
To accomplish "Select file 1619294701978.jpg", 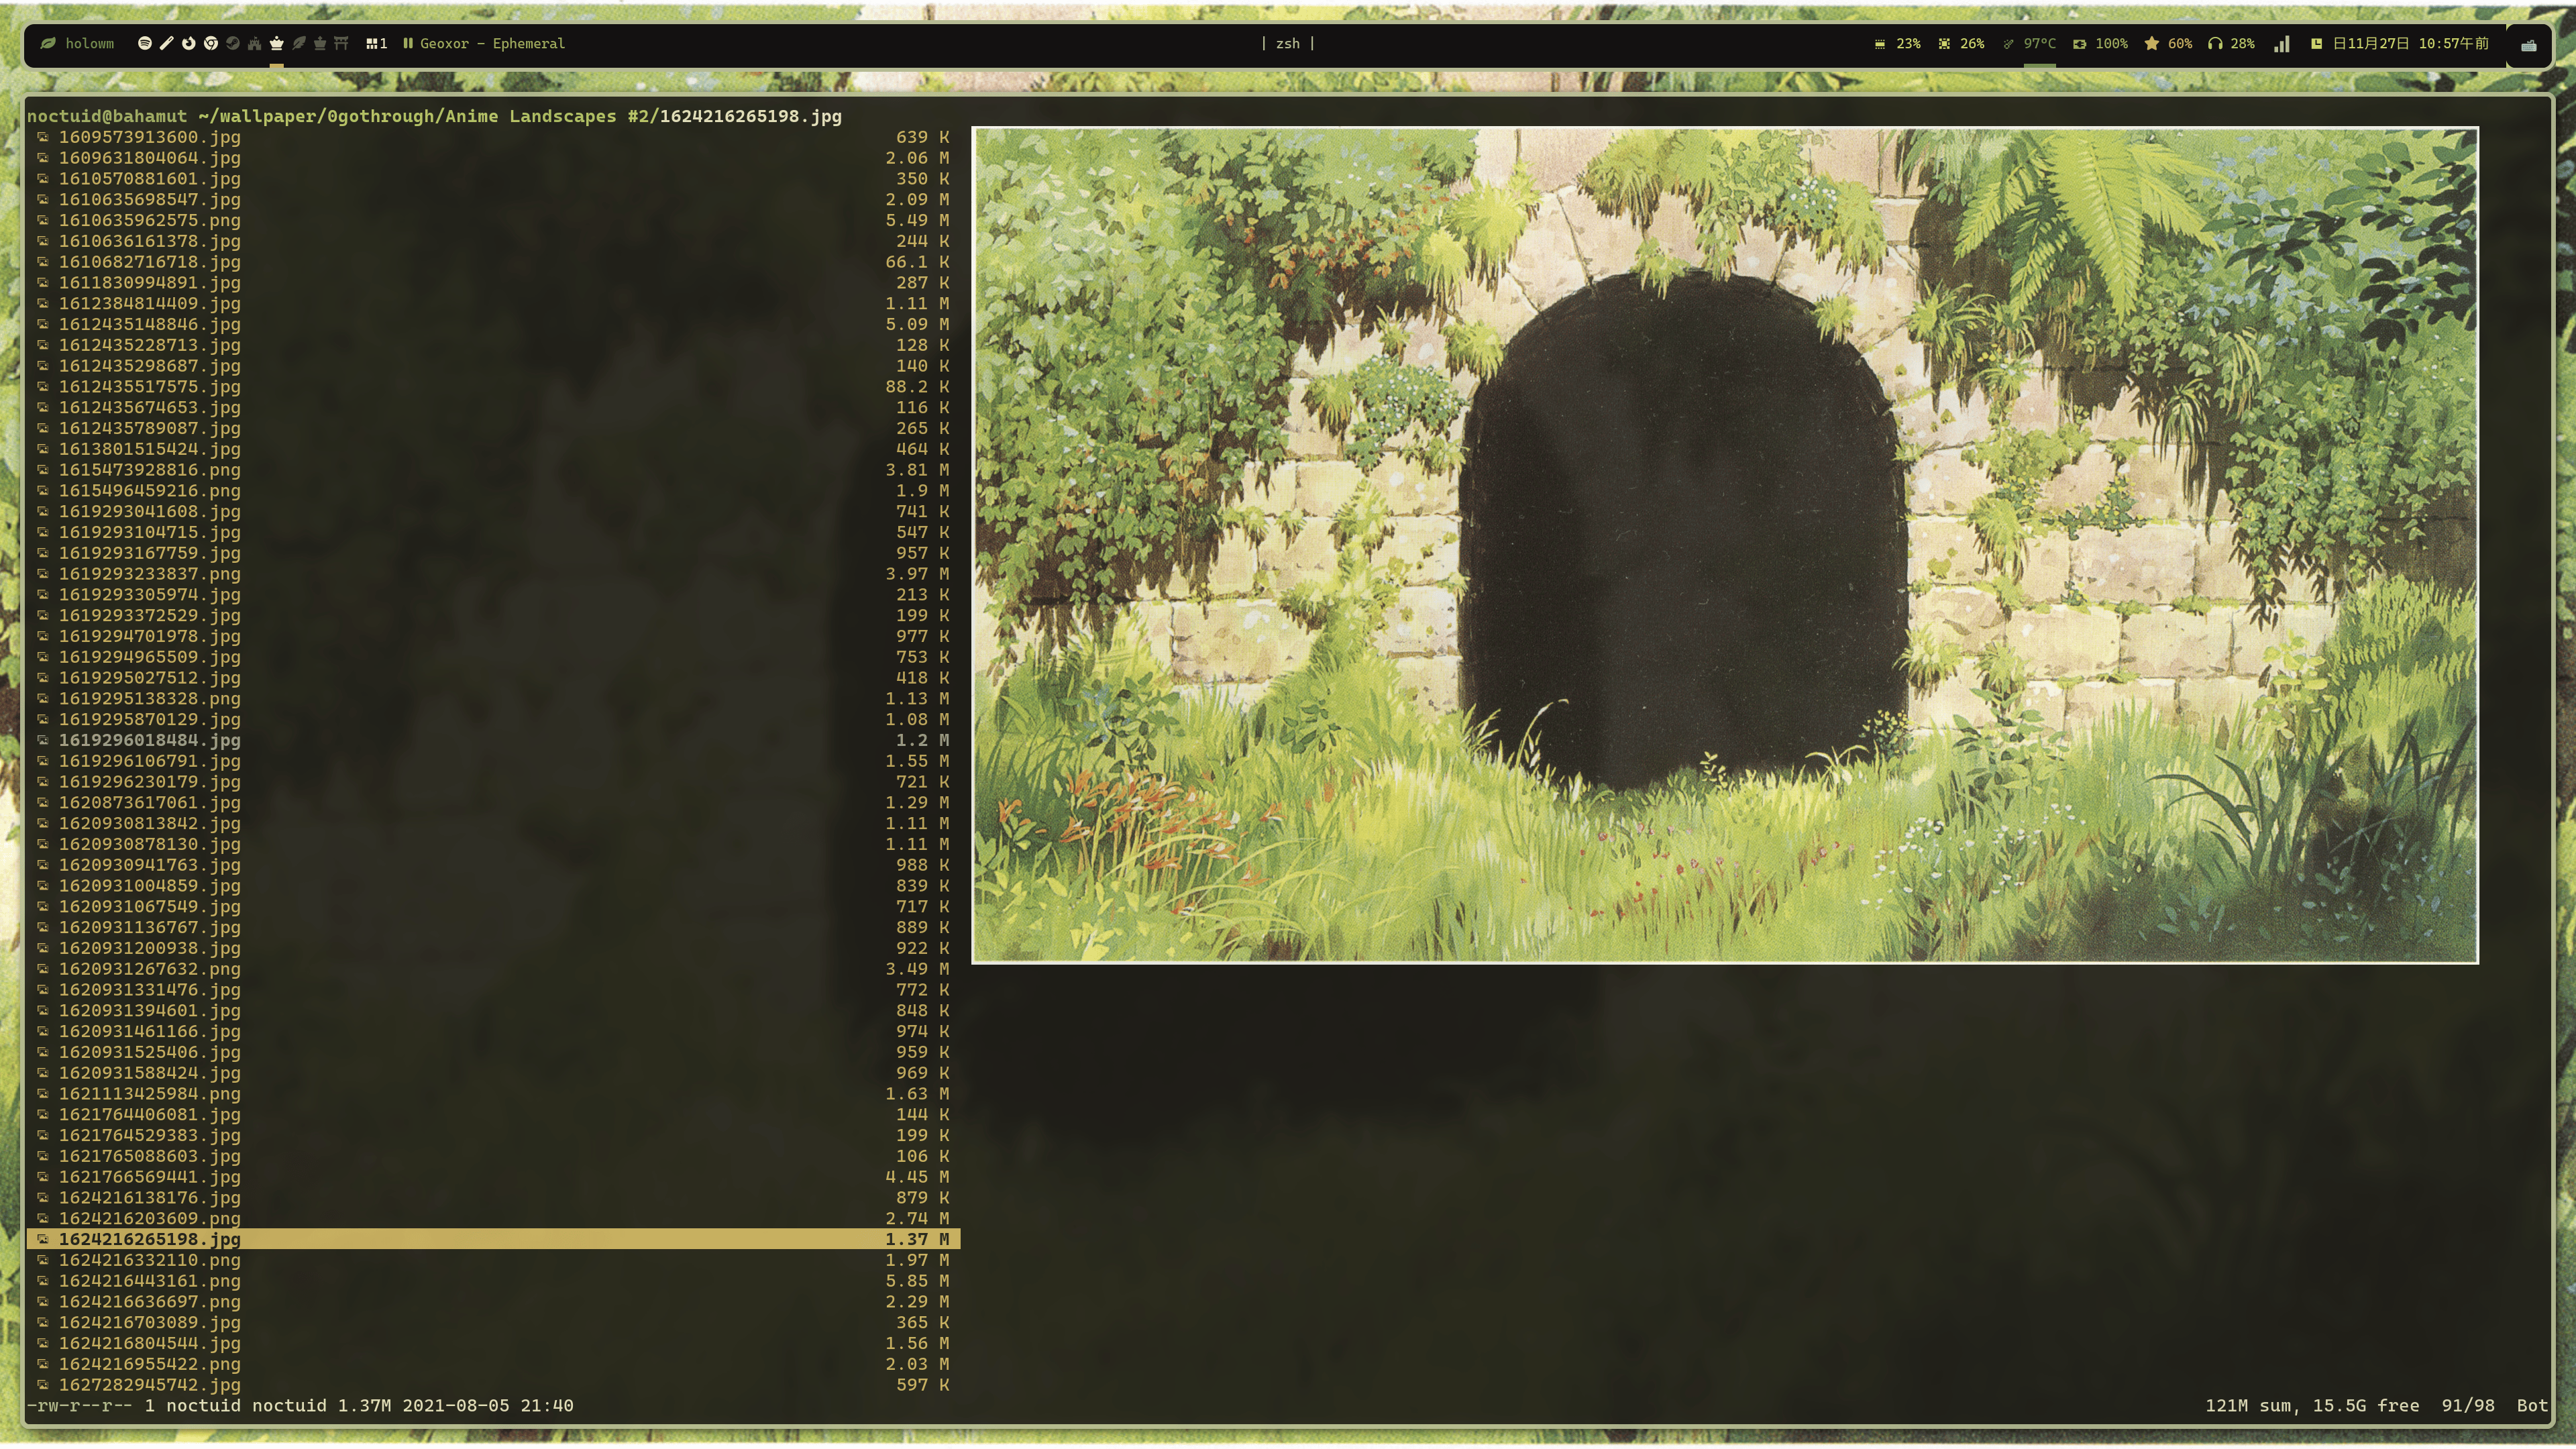I will [x=493, y=636].
